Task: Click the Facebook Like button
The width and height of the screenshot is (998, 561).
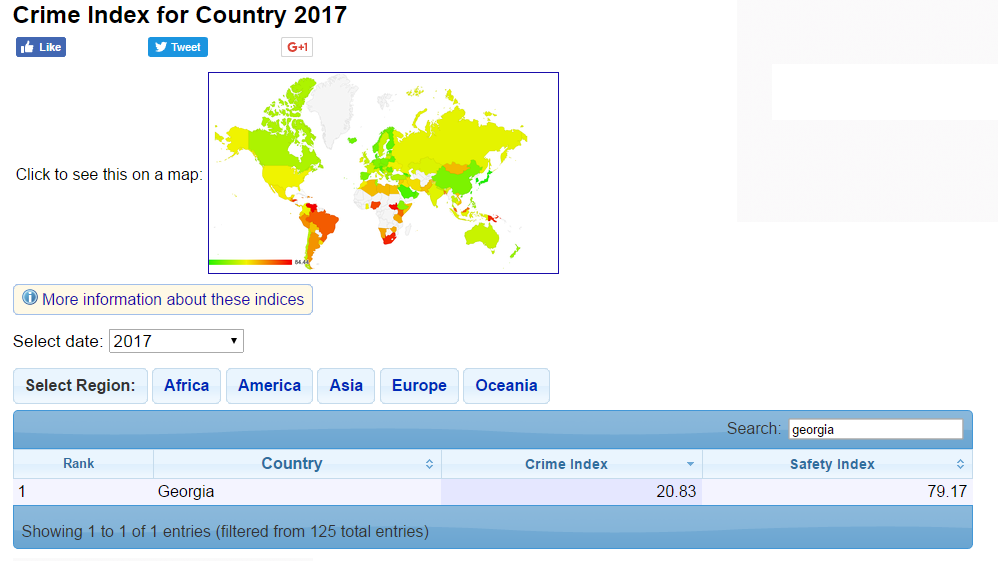Action: coord(41,47)
